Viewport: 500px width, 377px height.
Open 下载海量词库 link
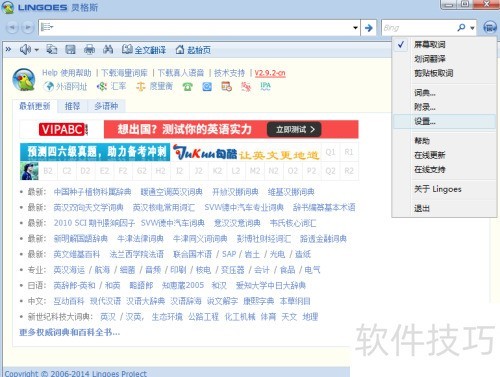124,73
